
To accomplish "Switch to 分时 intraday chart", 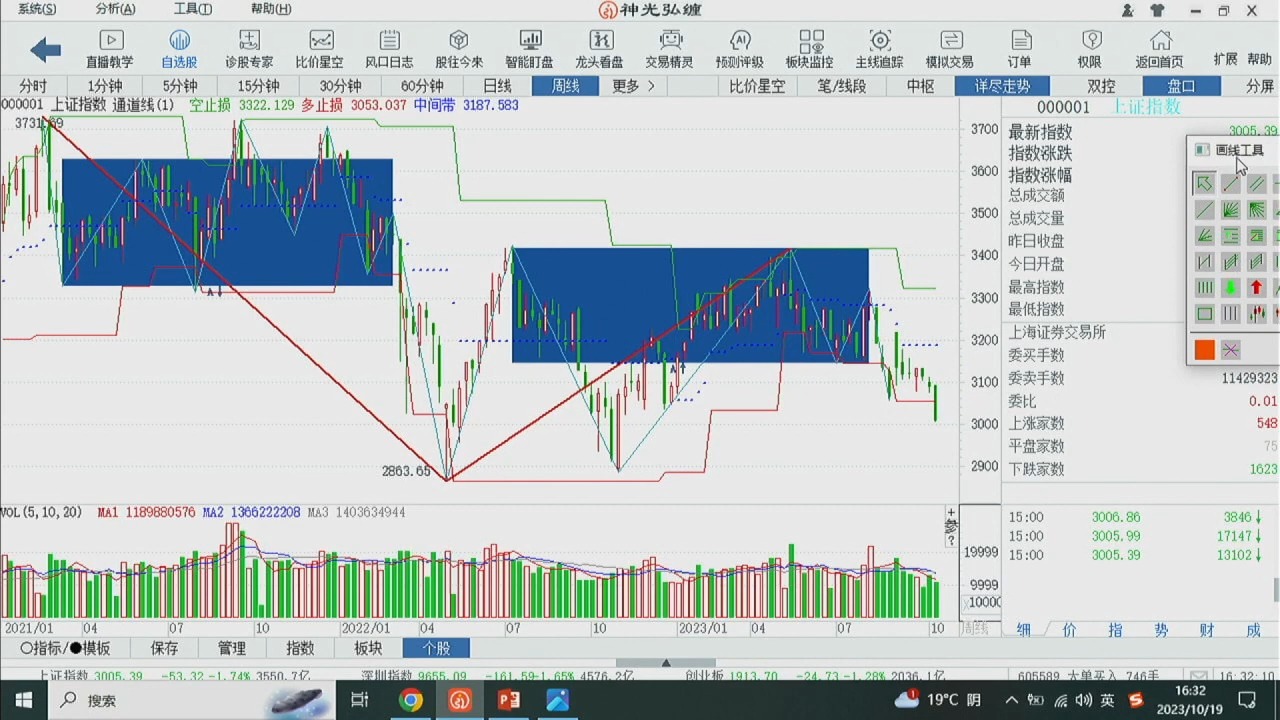I will [x=32, y=86].
